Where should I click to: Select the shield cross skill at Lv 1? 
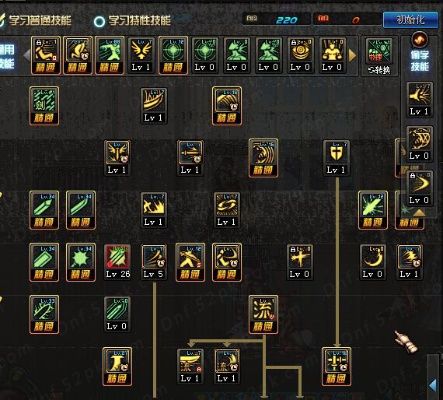coord(336,158)
